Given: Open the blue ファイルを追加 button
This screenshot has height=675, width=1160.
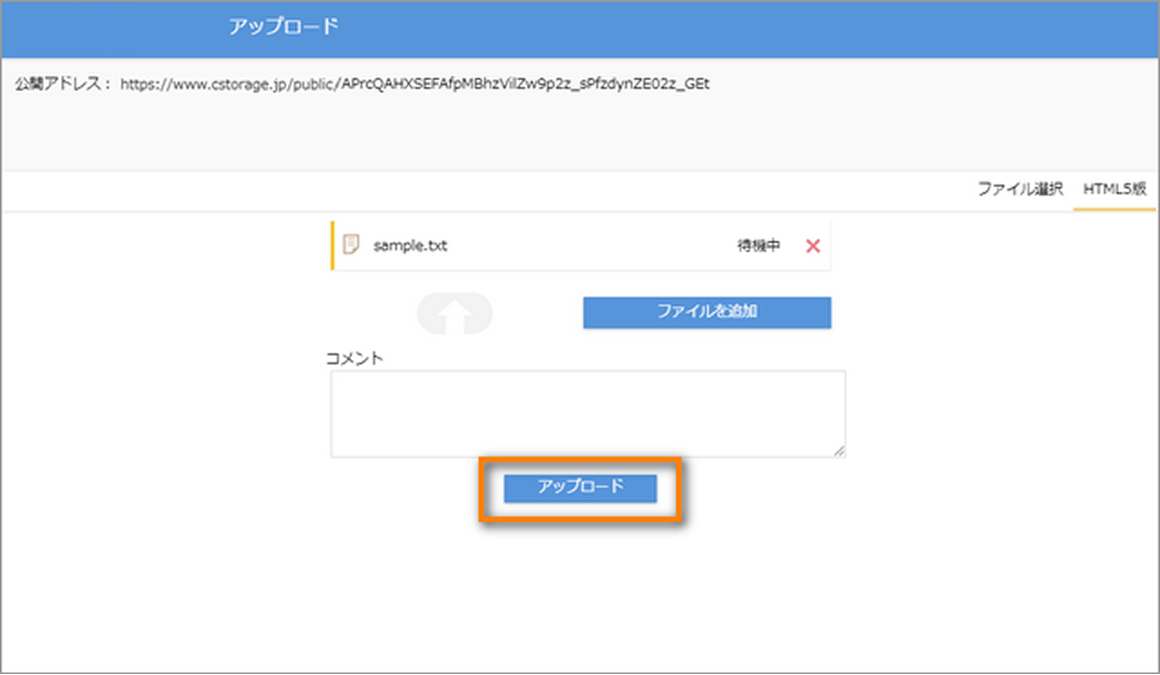Looking at the screenshot, I should (706, 312).
